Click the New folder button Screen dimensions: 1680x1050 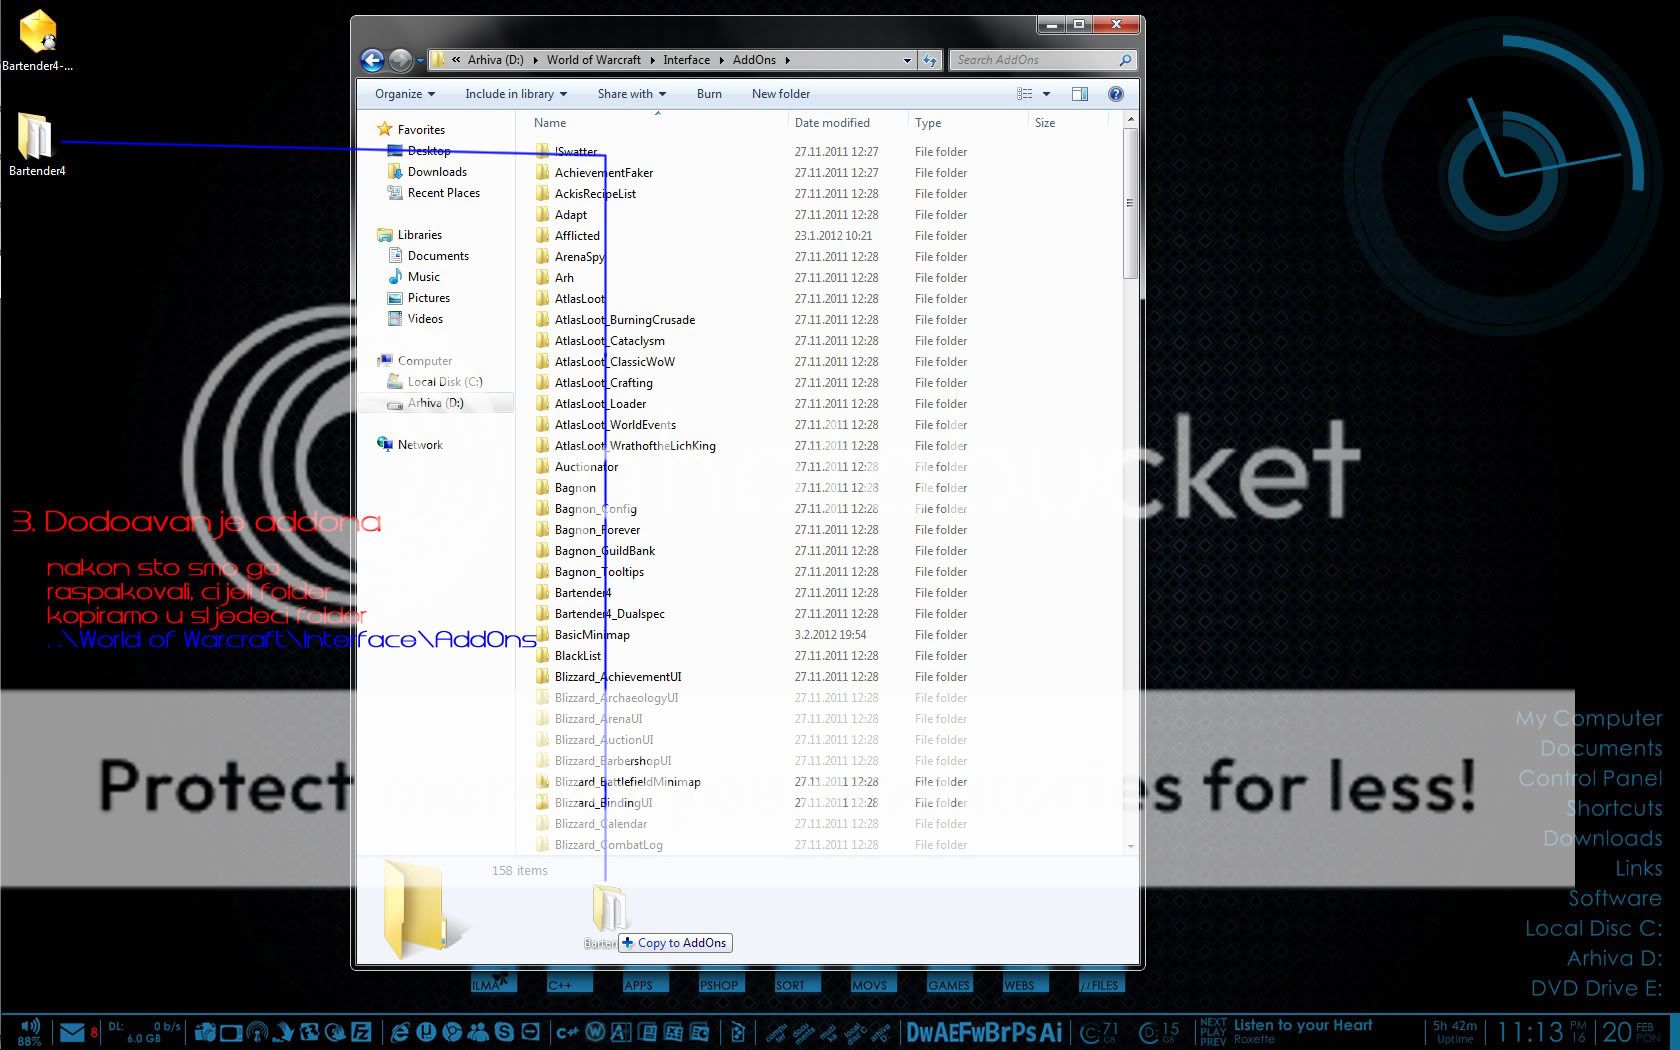781,94
